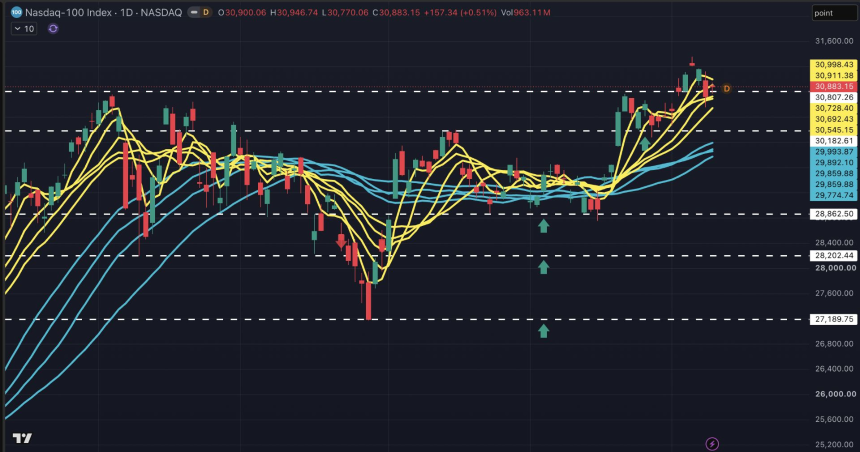Click the dash icon in the header pill
This screenshot has width=860, height=452.
194,12
